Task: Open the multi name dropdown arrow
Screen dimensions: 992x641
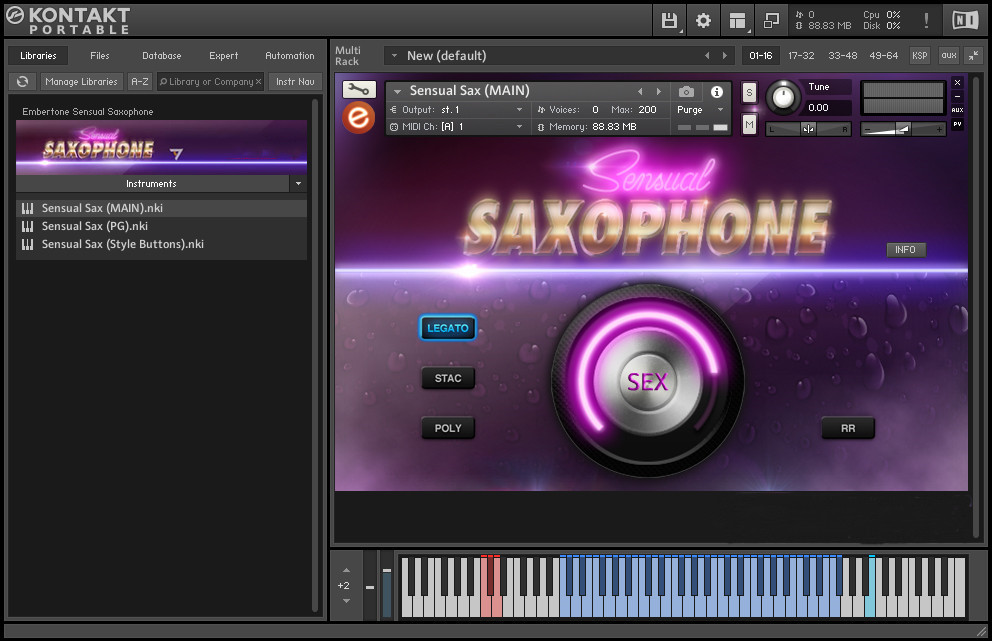Action: pyautogui.click(x=394, y=56)
